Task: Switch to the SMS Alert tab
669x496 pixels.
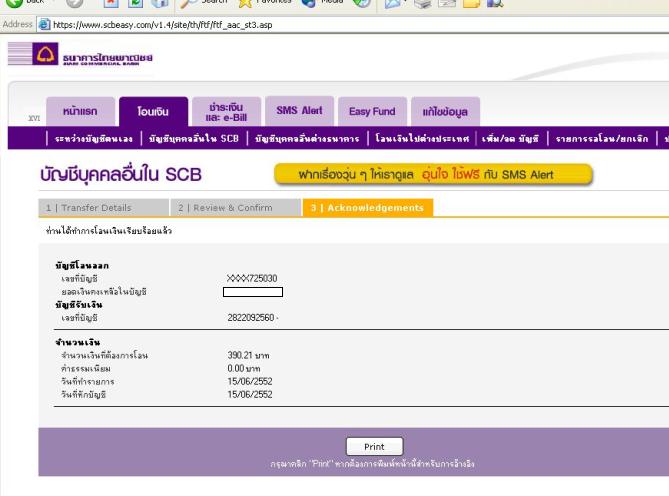Action: 299,111
